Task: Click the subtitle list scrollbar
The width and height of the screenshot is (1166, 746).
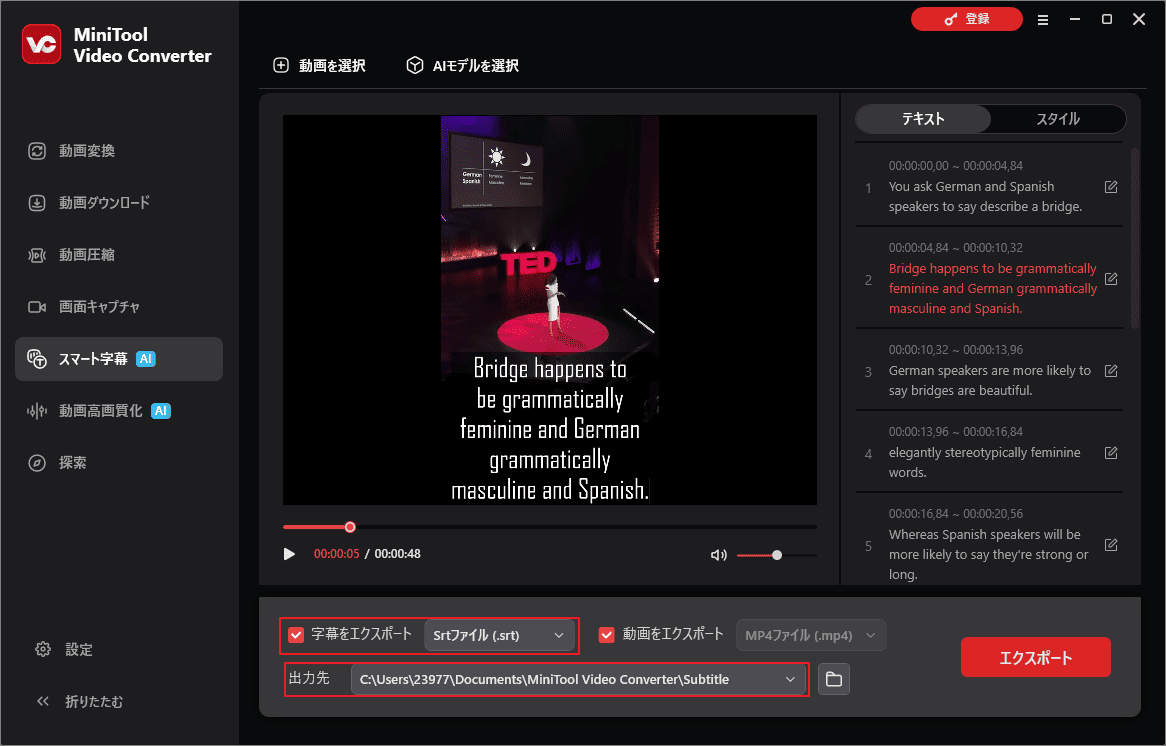Action: coord(1135,238)
